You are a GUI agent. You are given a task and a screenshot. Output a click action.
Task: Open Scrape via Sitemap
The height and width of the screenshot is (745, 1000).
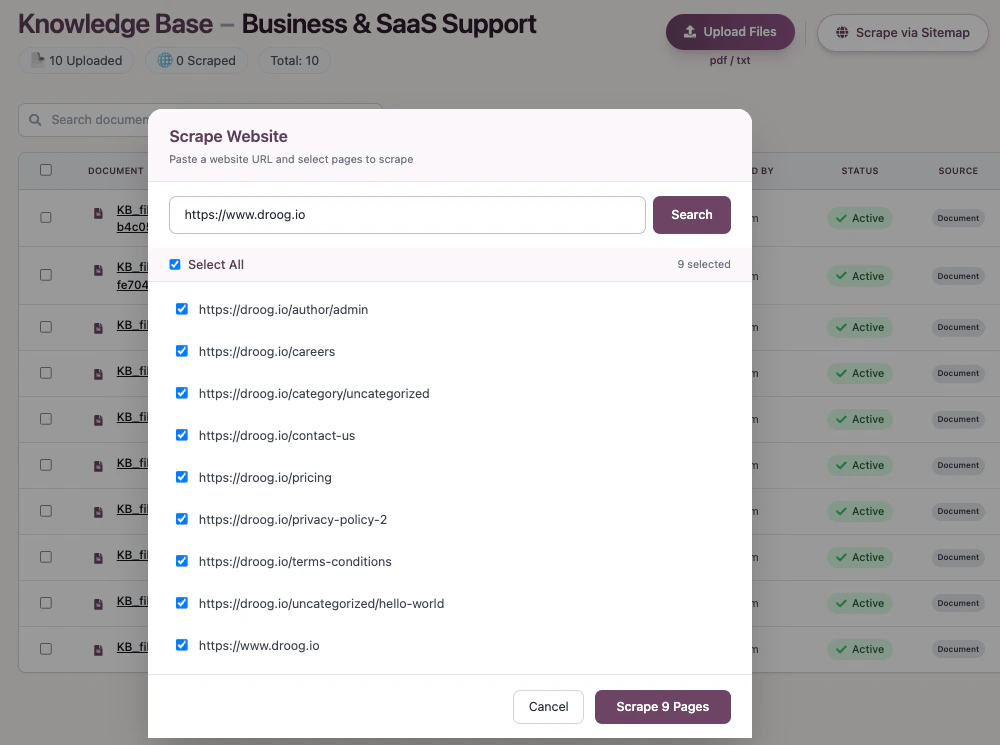pyautogui.click(x=902, y=33)
